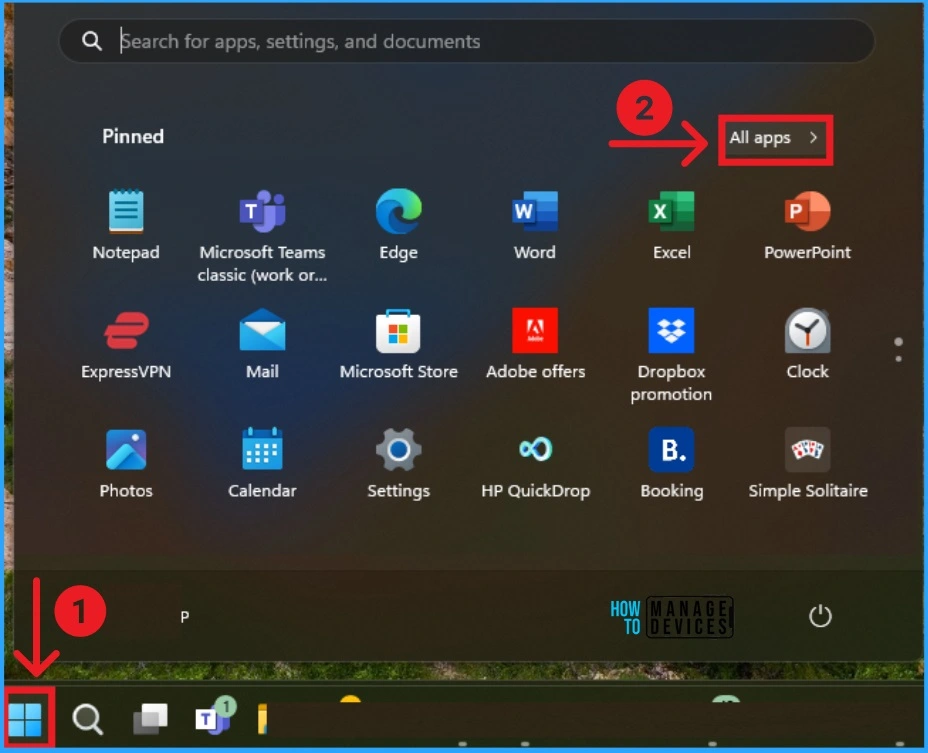
Task: Click the Windows Start button
Action: tap(25, 719)
